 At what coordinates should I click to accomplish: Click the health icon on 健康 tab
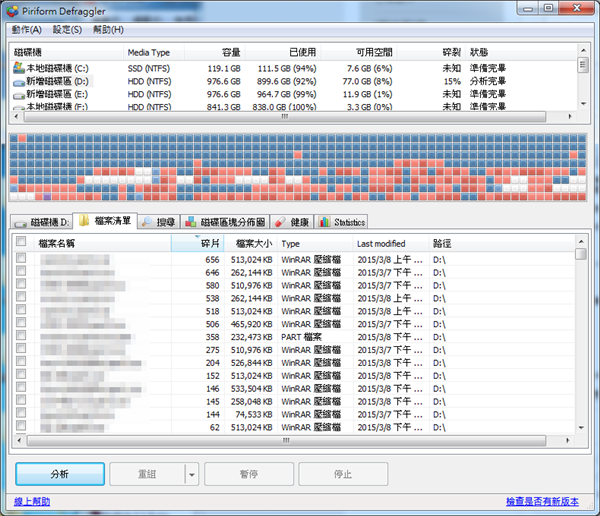tap(281, 222)
